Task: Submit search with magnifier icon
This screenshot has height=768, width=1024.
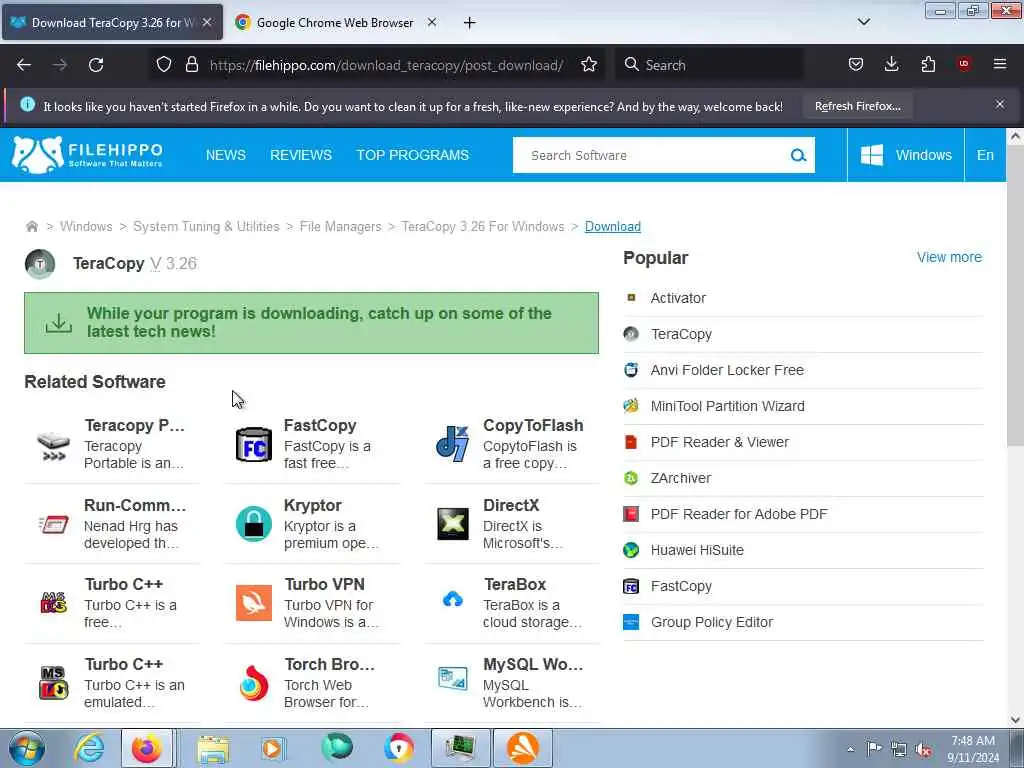Action: click(798, 155)
